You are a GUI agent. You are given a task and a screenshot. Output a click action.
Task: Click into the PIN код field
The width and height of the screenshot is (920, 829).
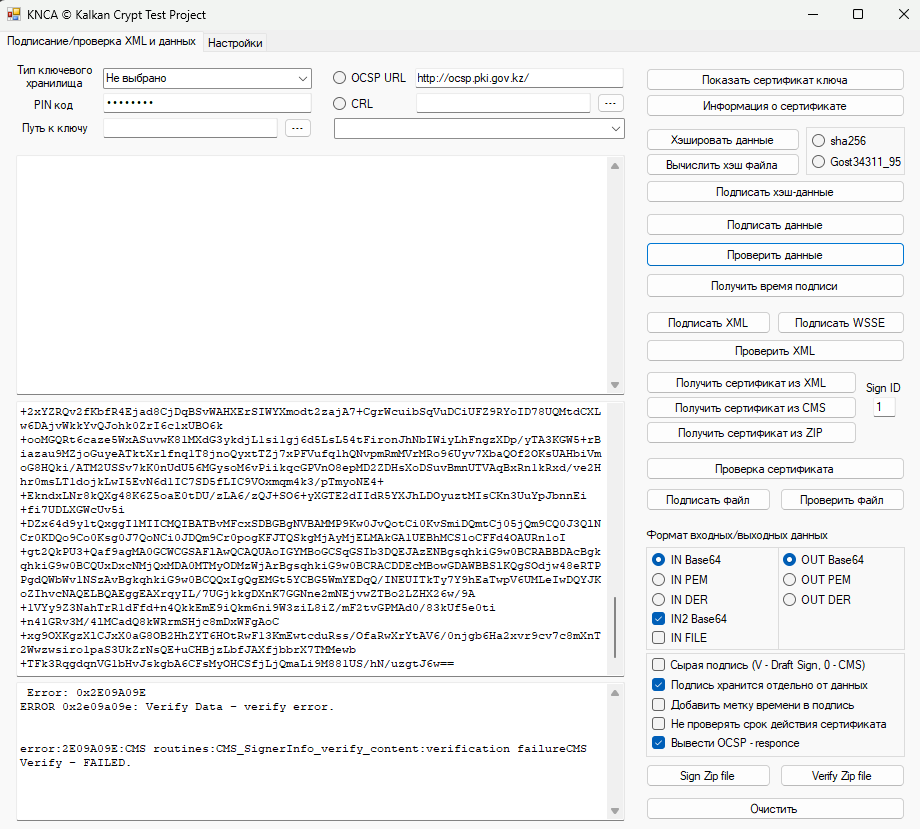coord(207,104)
